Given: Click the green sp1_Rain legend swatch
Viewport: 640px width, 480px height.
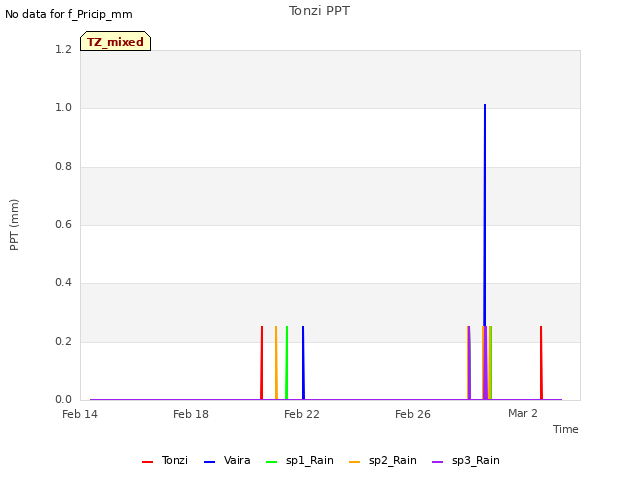Looking at the screenshot, I should [271, 462].
